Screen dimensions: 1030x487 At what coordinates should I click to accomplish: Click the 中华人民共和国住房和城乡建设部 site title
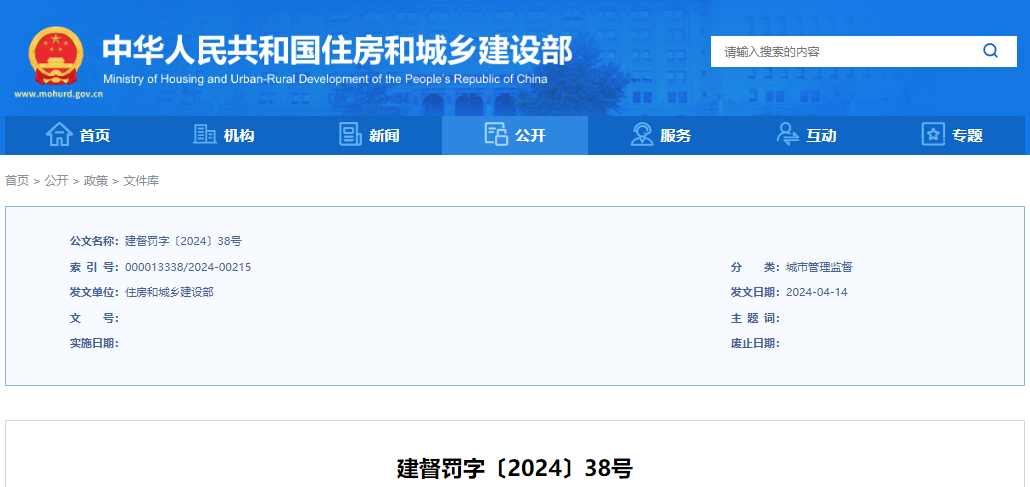click(337, 50)
